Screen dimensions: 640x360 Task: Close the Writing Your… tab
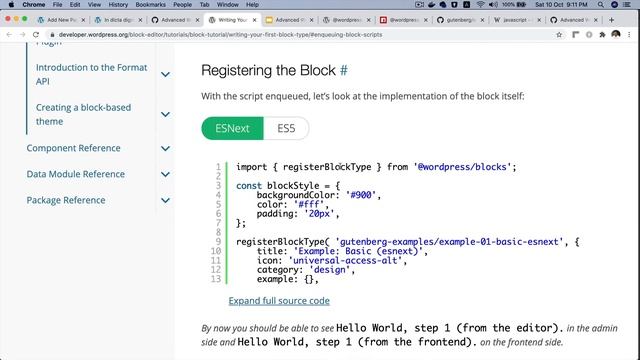(255, 20)
